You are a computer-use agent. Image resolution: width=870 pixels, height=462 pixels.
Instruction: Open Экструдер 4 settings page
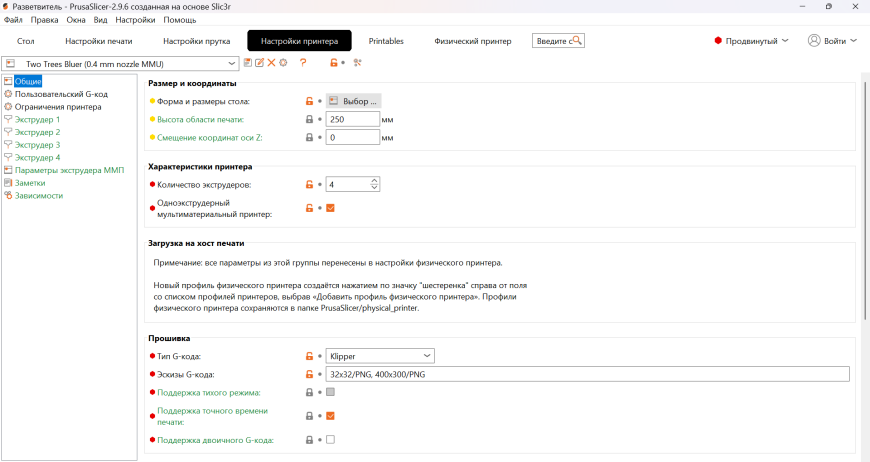[x=37, y=158]
